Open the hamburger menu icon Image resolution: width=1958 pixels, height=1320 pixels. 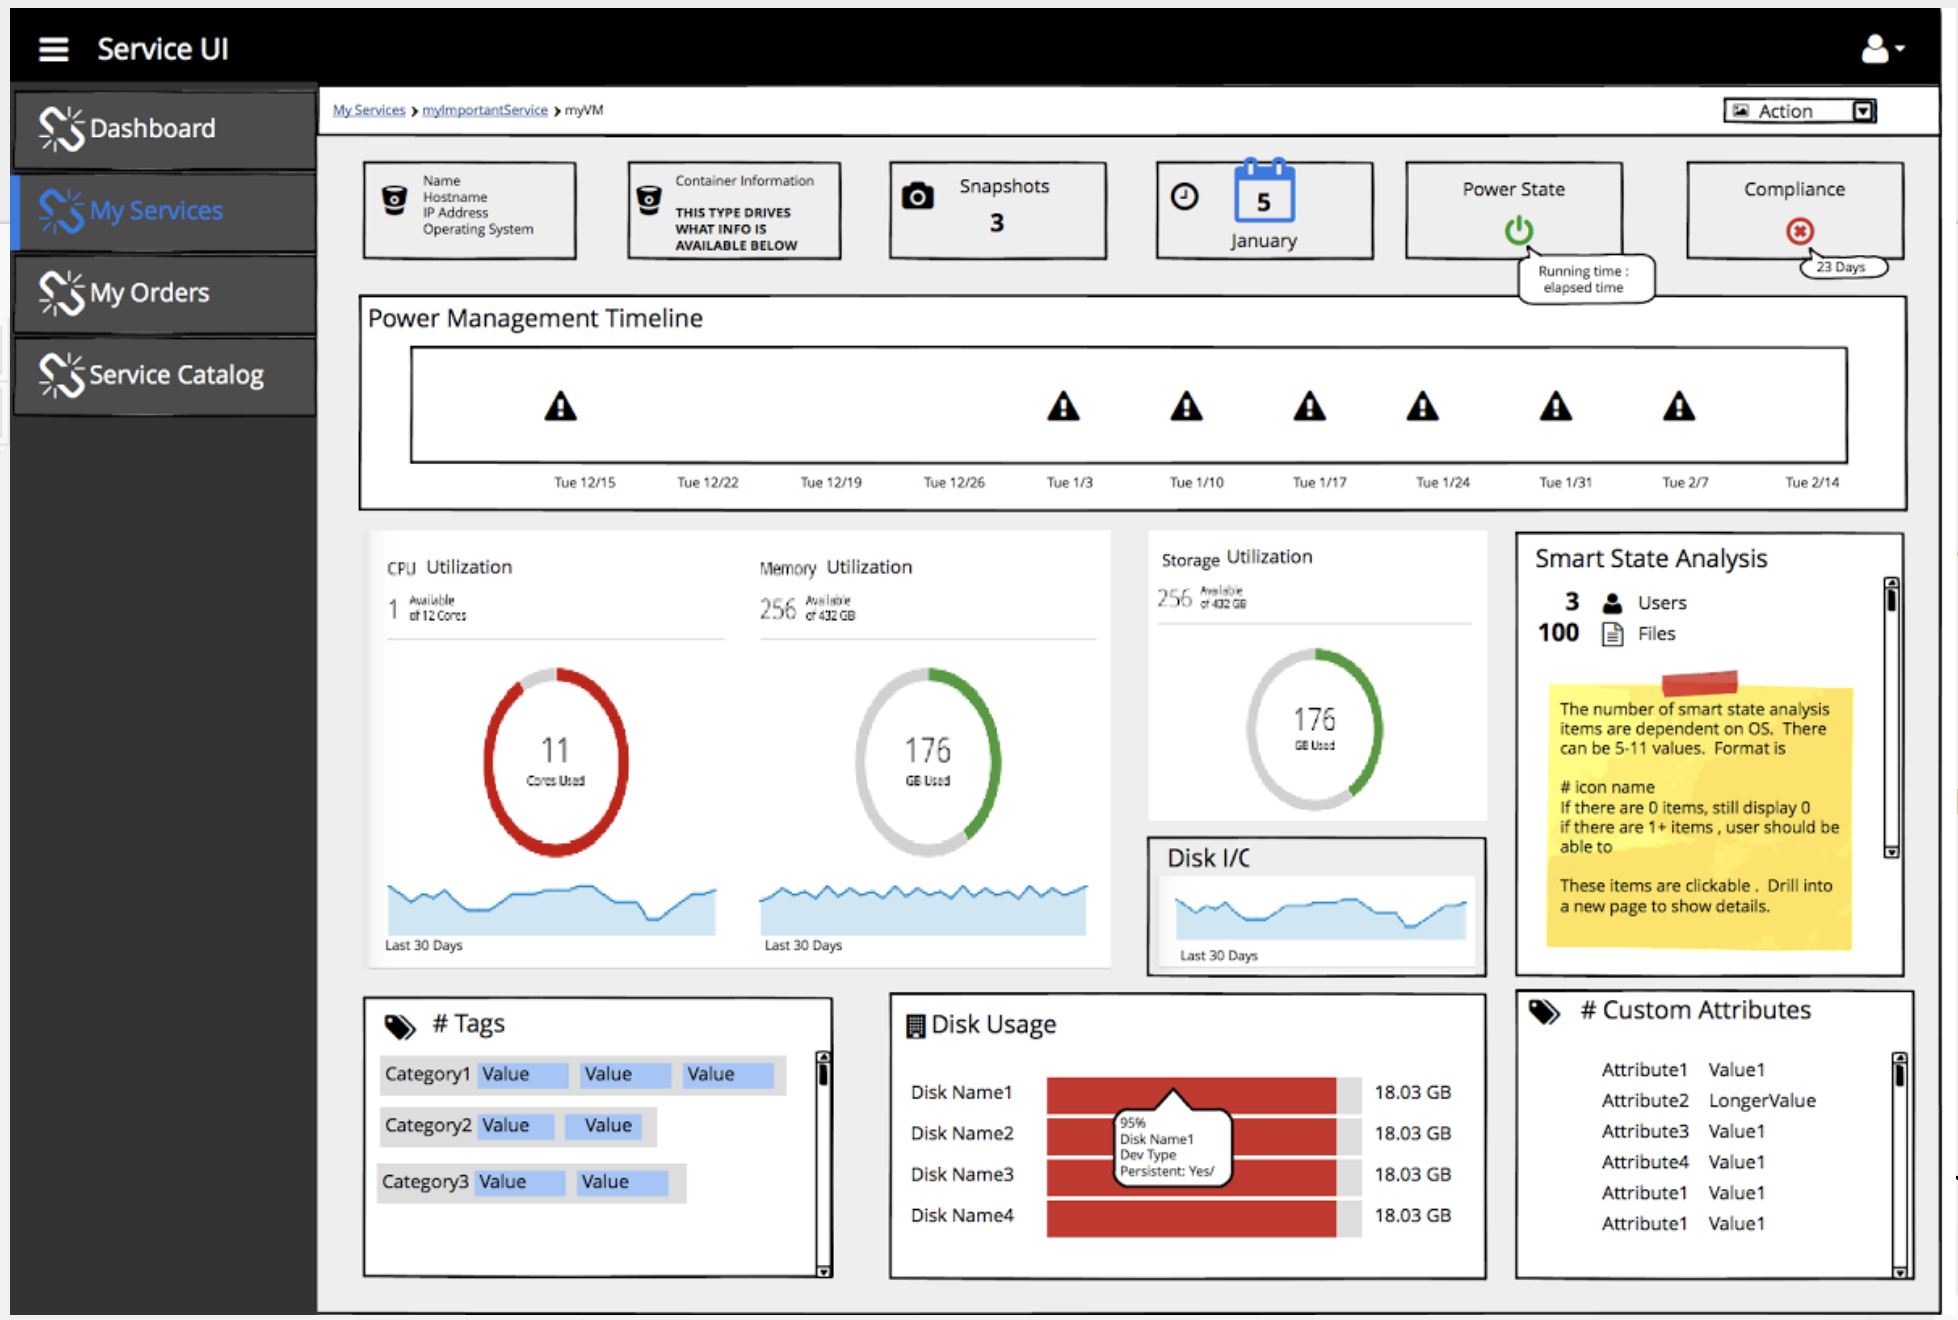(x=53, y=47)
